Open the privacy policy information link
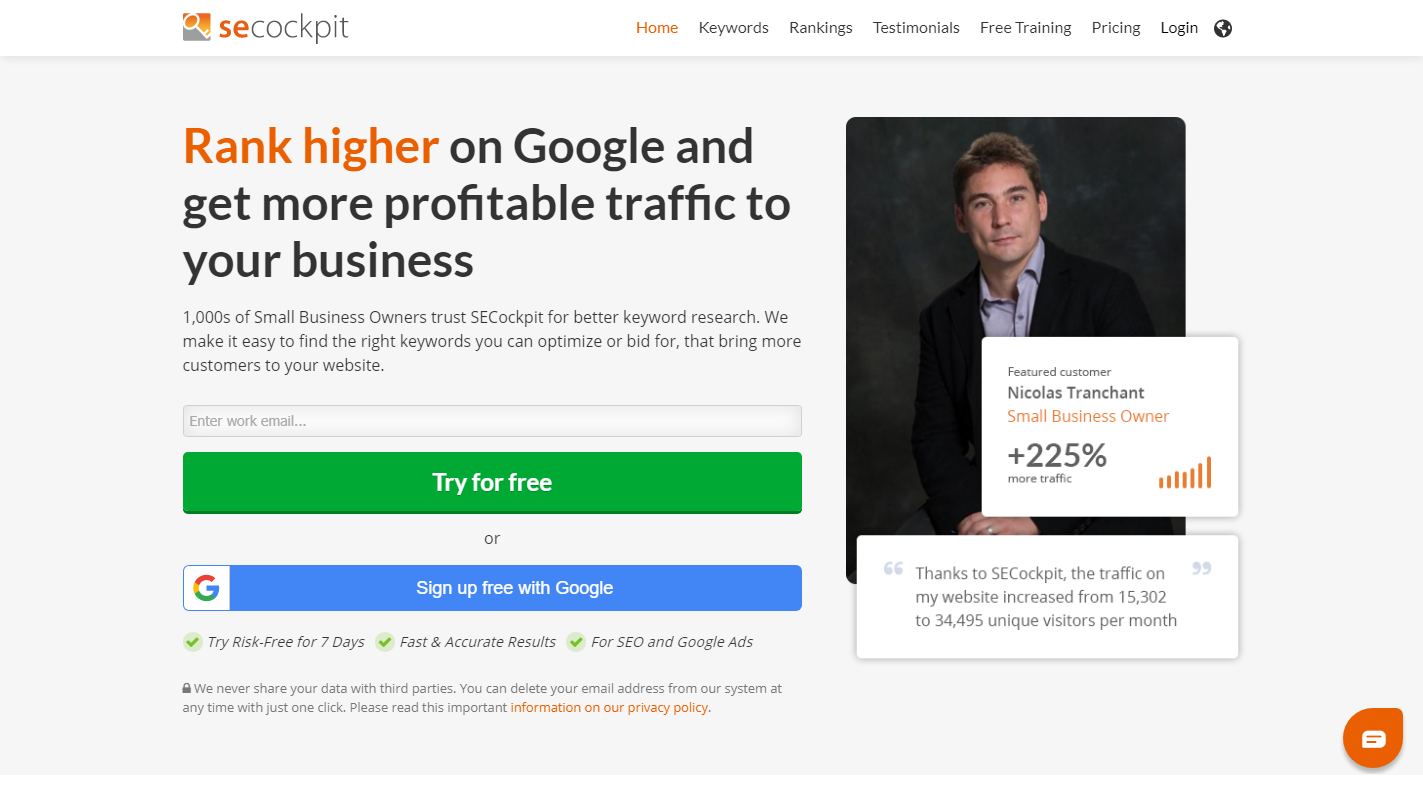Image resolution: width=1423 pixels, height=789 pixels. [x=609, y=707]
